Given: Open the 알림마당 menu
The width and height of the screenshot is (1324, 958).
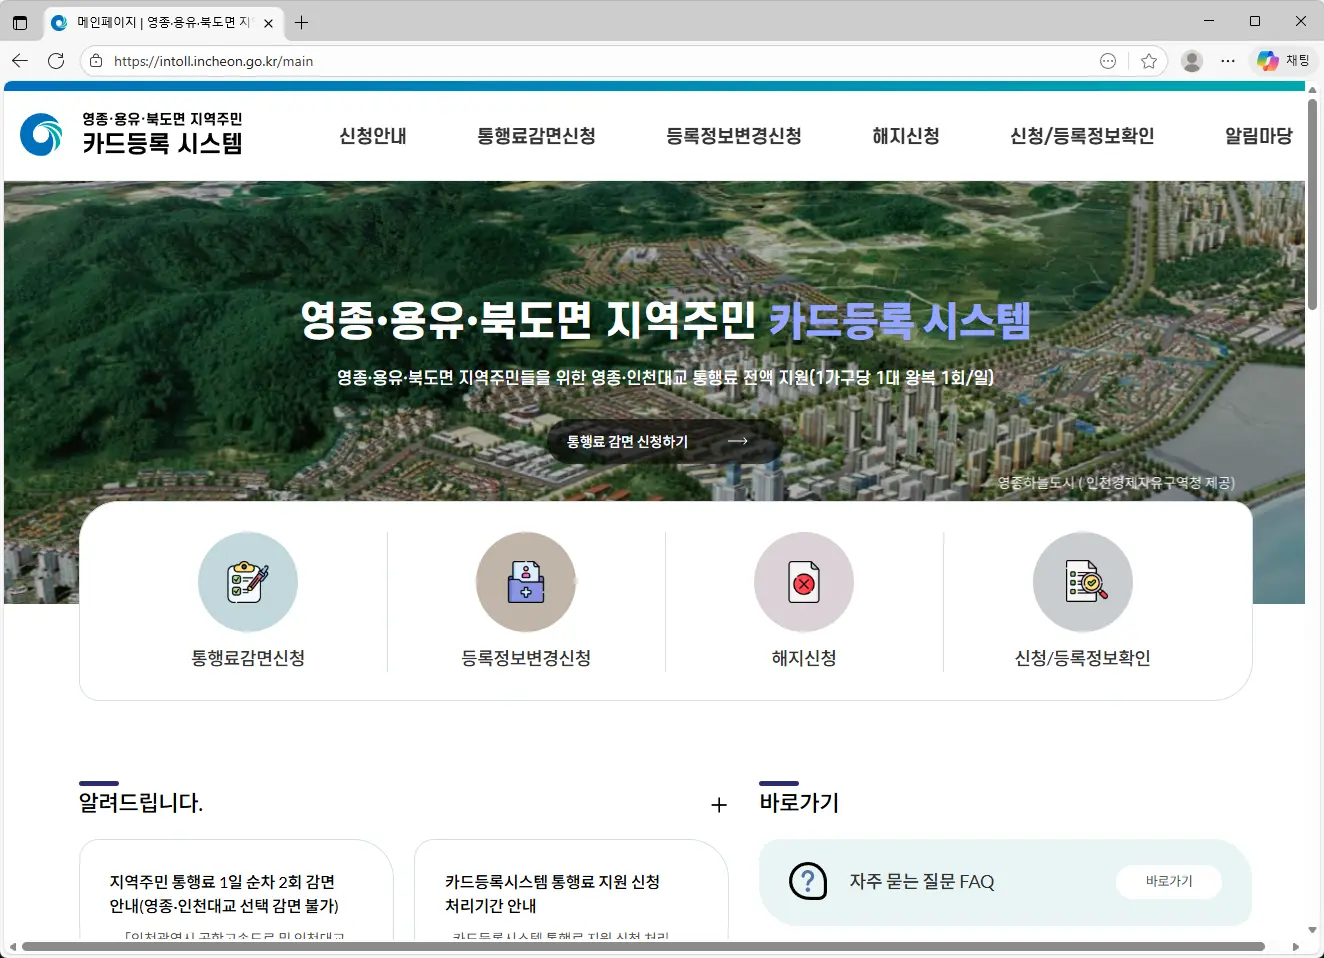Looking at the screenshot, I should click(1258, 136).
